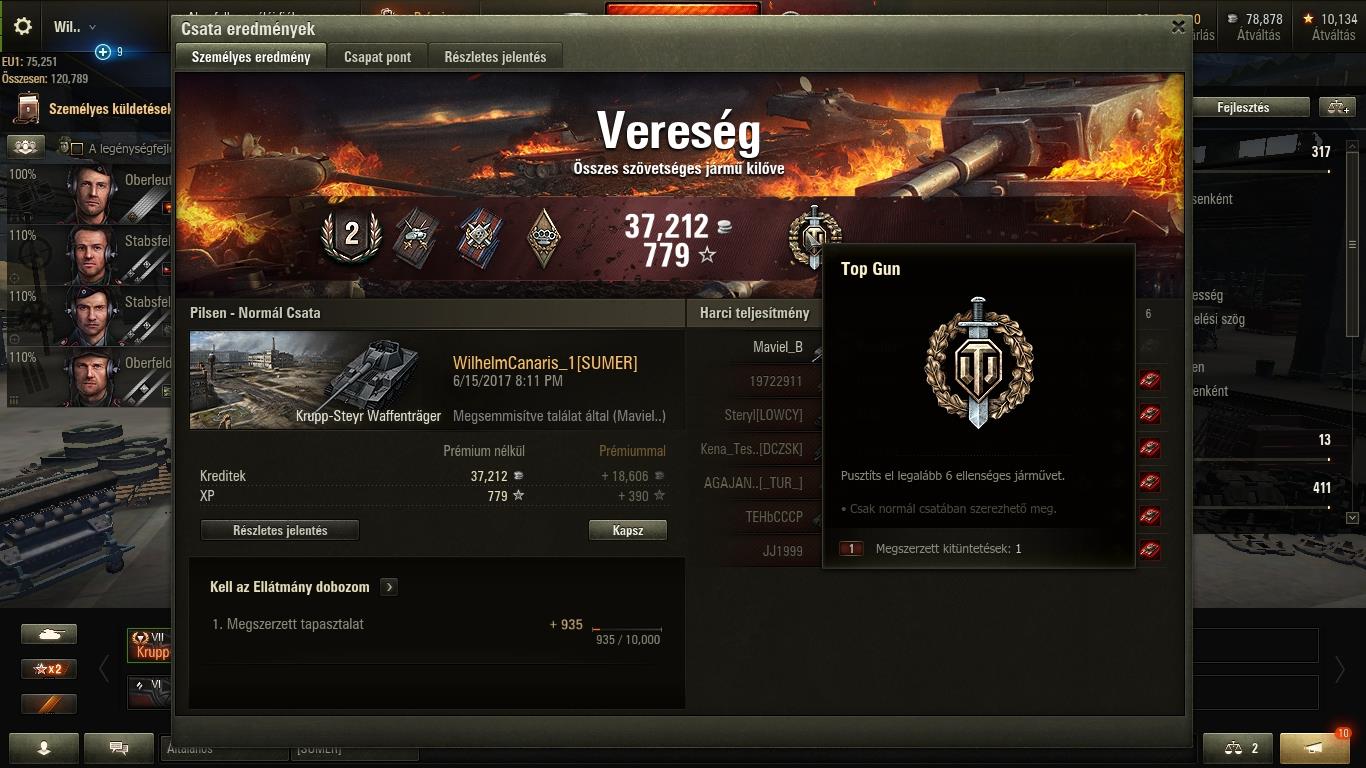The width and height of the screenshot is (1366, 768).
Task: Click the diamond-shaped achievement medal
Action: click(543, 235)
